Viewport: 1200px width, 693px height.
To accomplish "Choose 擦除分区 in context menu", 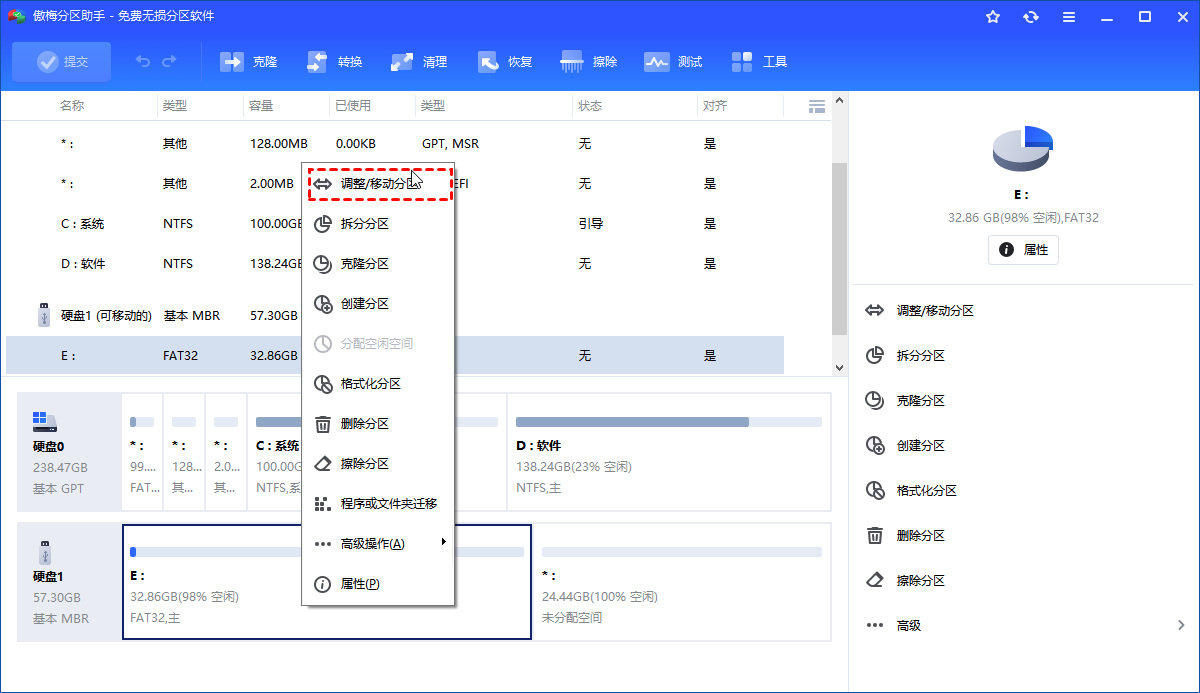I will 378,464.
